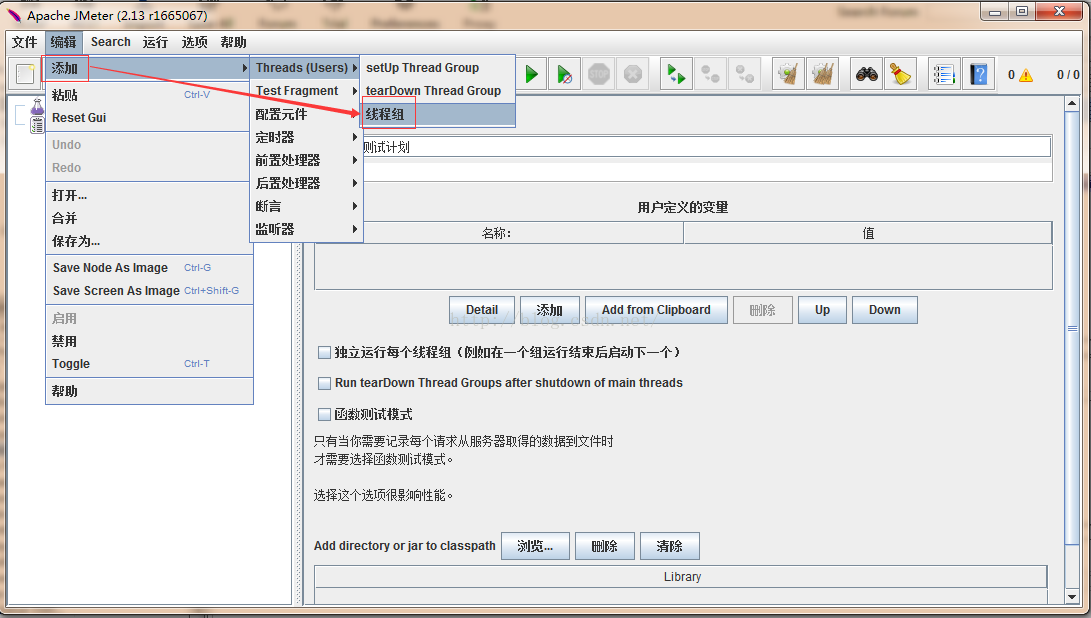Viewport: 1091px width, 618px height.
Task: Select 合并 menu item
Action: point(149,218)
